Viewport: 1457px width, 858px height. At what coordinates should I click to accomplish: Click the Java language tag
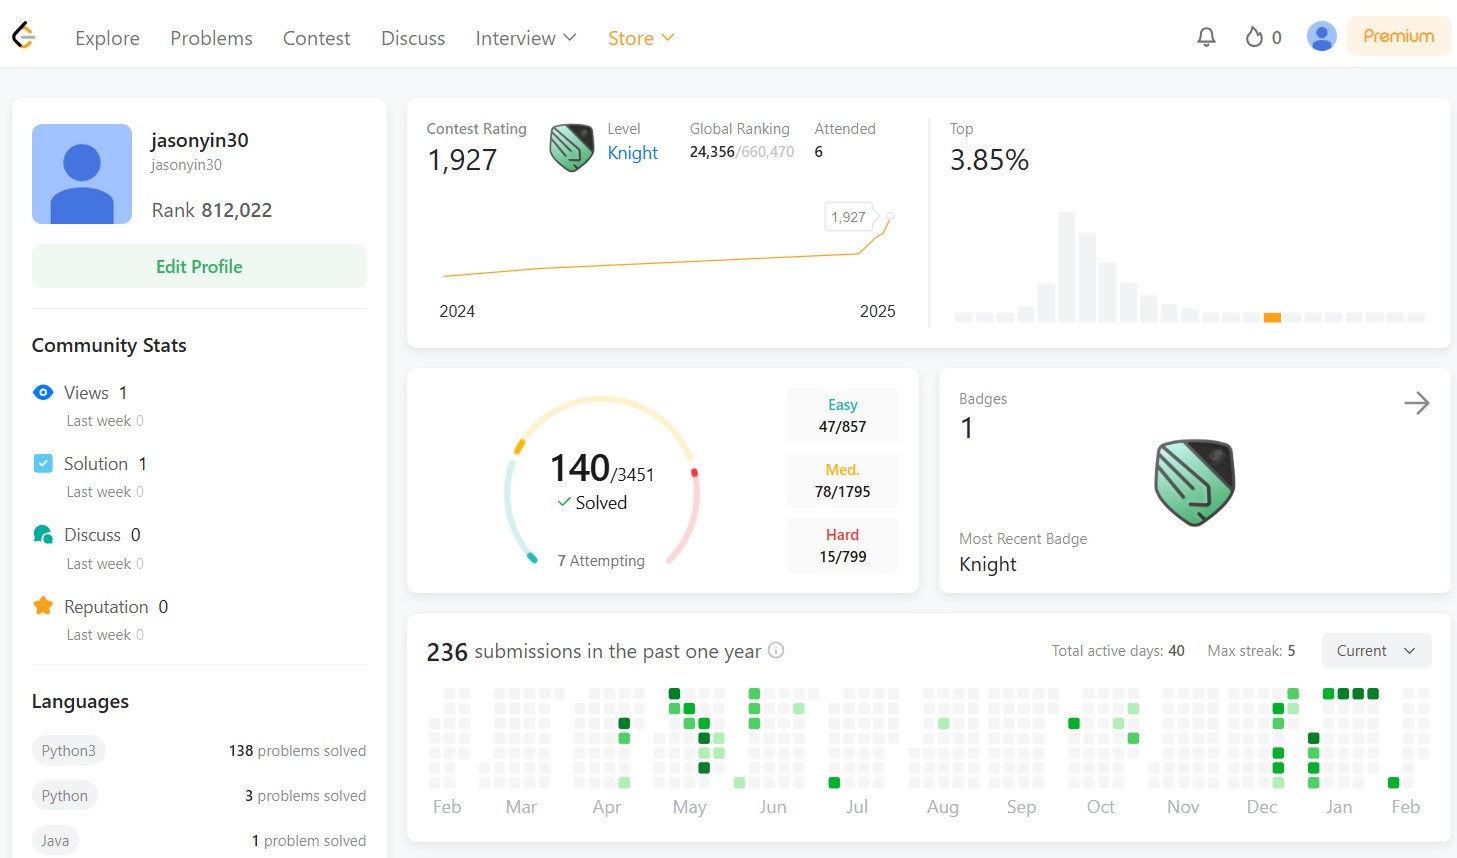(x=55, y=840)
